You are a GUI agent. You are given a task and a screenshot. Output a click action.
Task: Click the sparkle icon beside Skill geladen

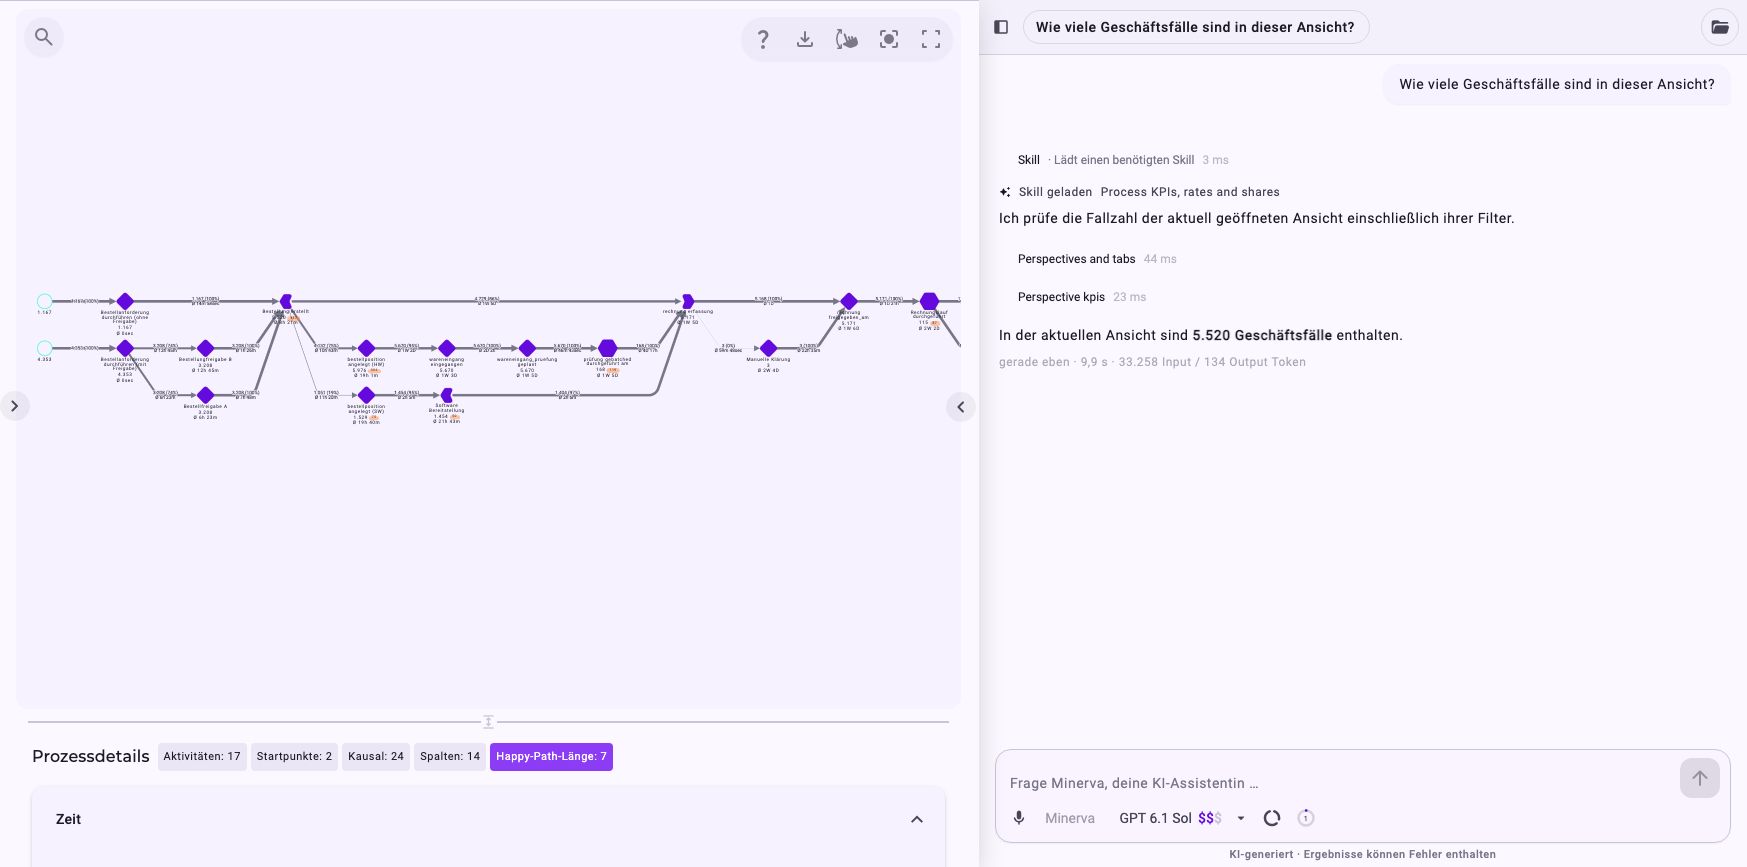point(1005,192)
